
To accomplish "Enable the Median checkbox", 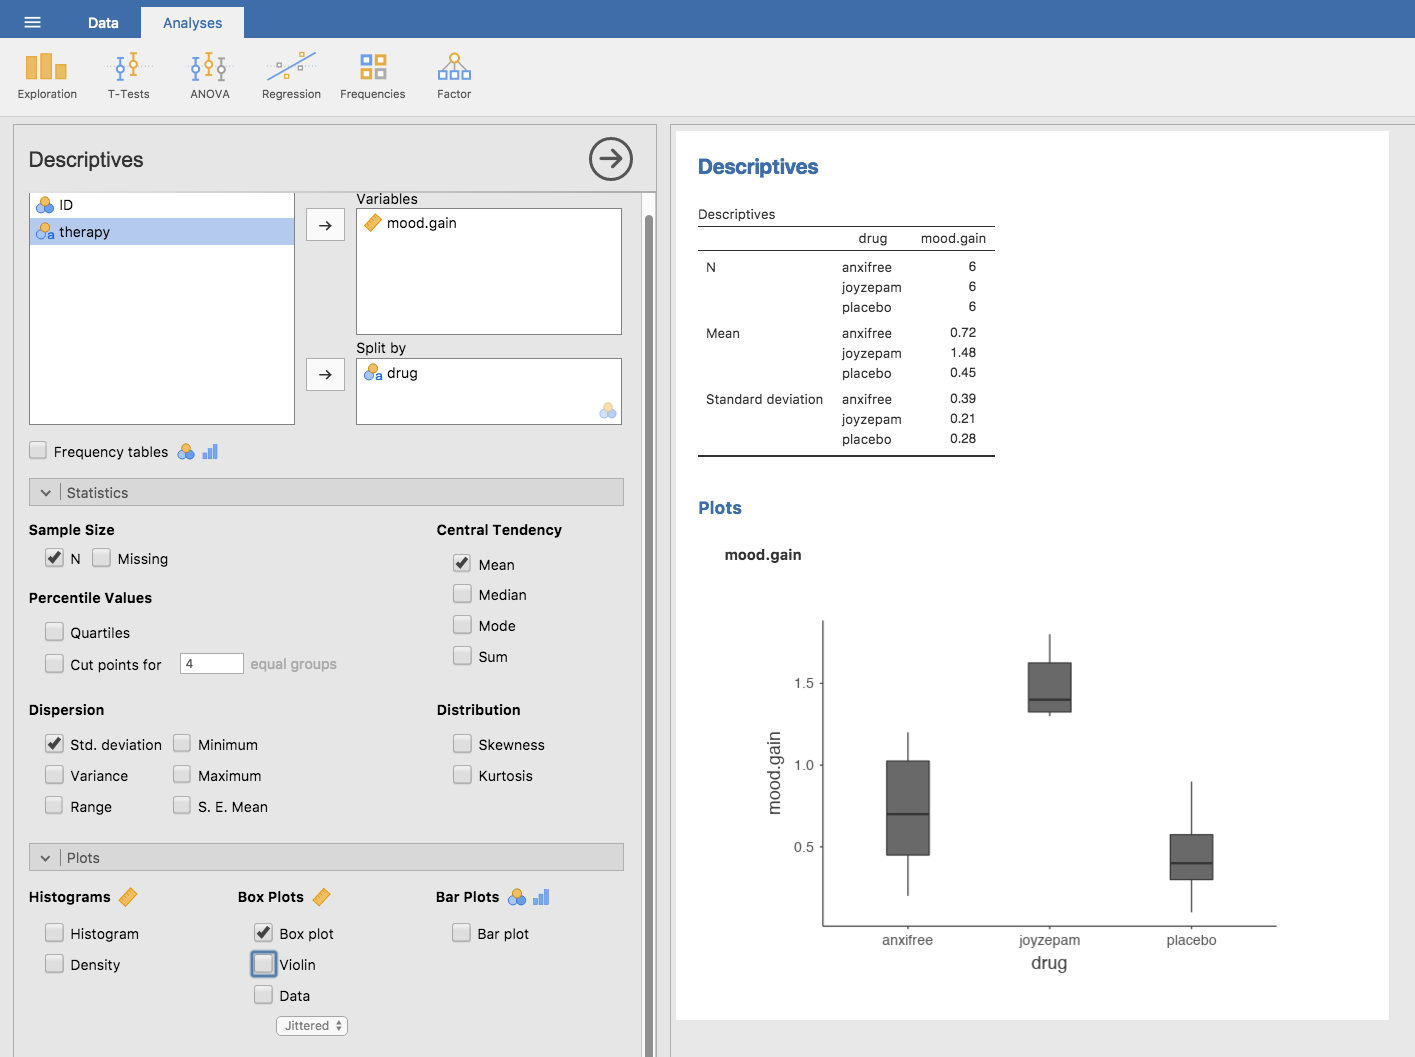I will click(x=462, y=594).
